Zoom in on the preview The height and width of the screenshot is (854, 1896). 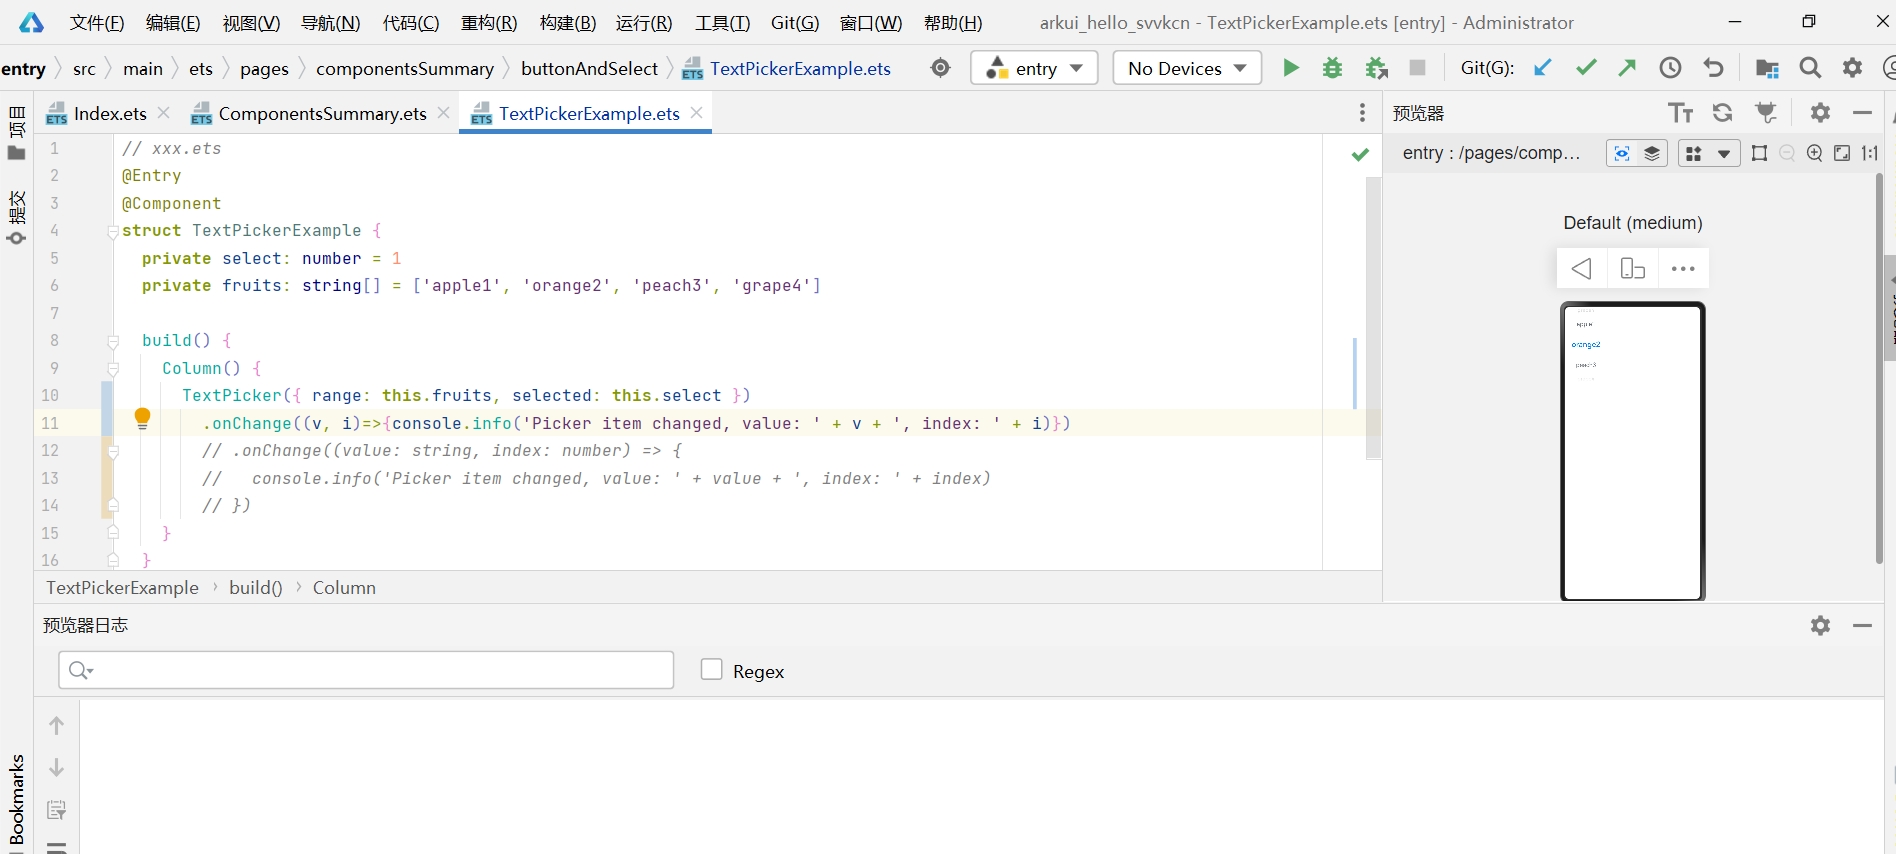1815,153
